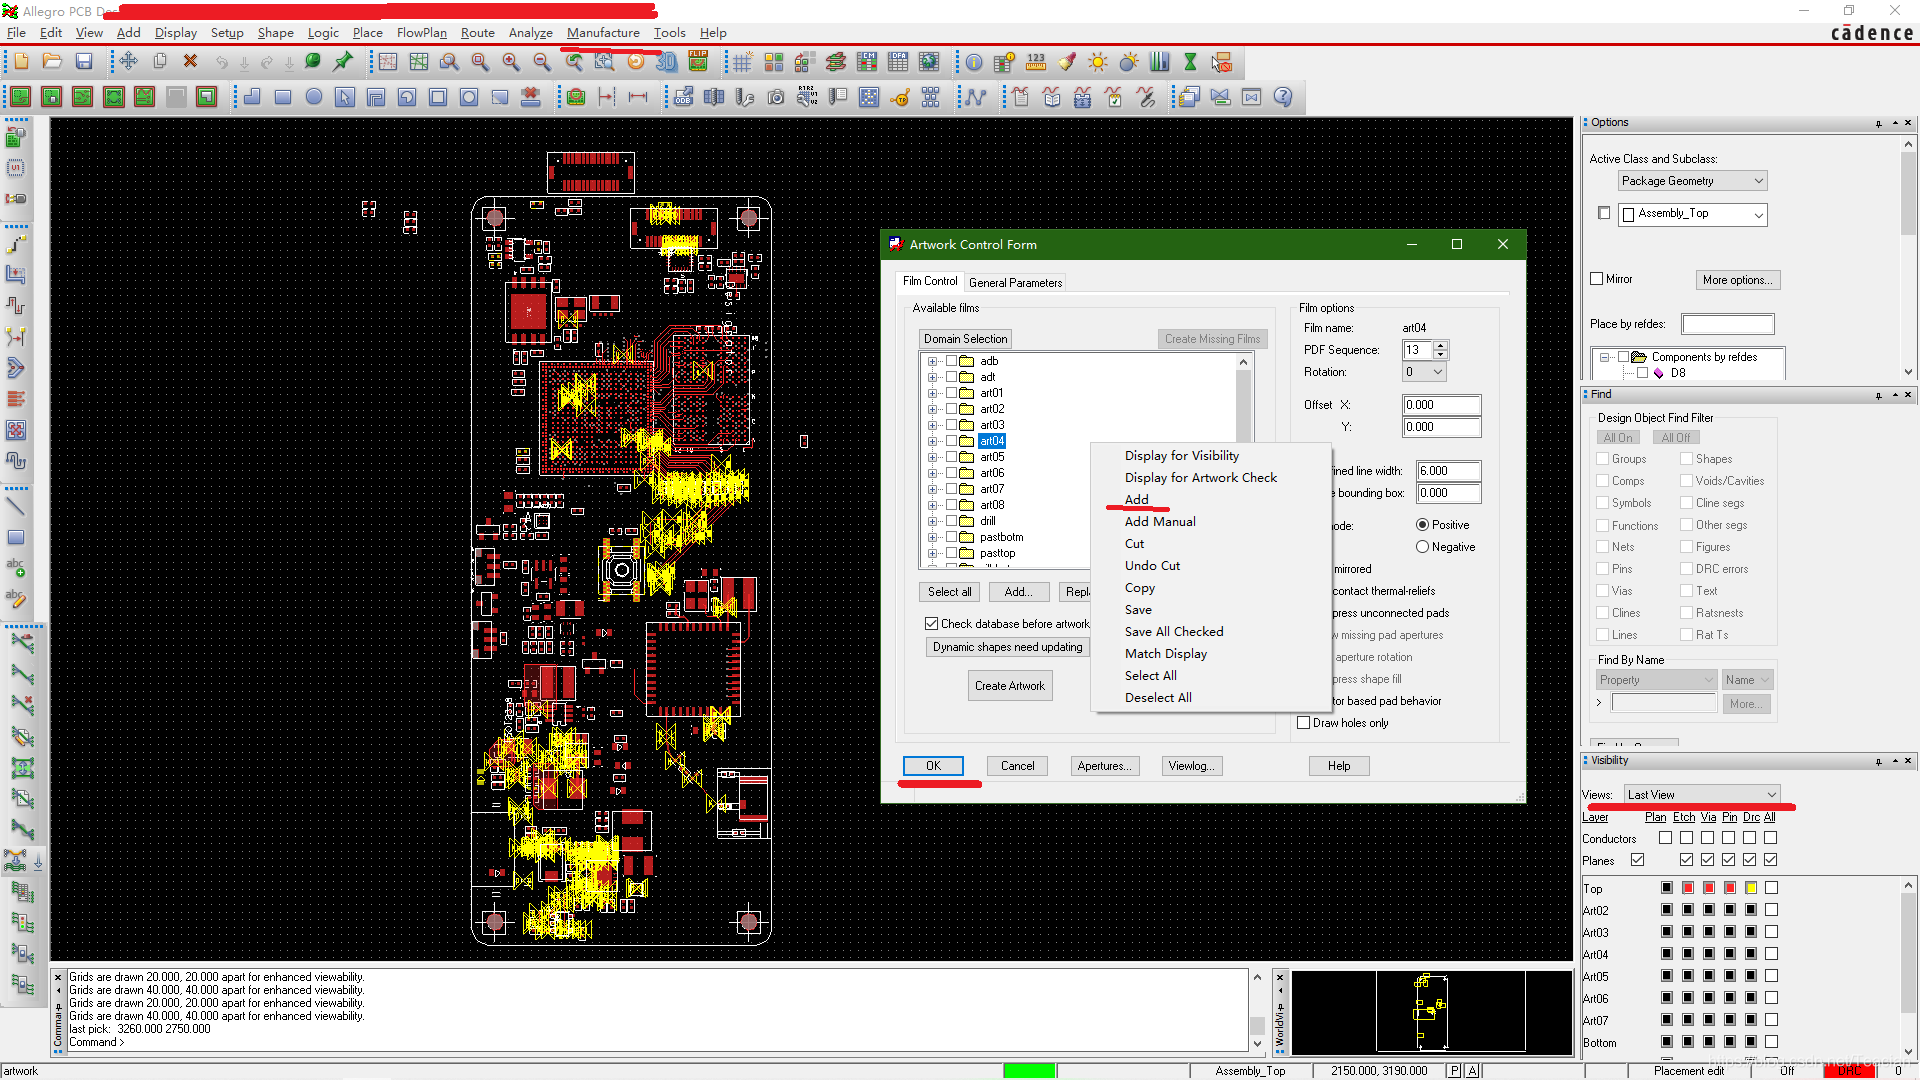Viewport: 1920px width, 1080px height.
Task: Open the Package Geometry class dropdown
Action: 1692,181
